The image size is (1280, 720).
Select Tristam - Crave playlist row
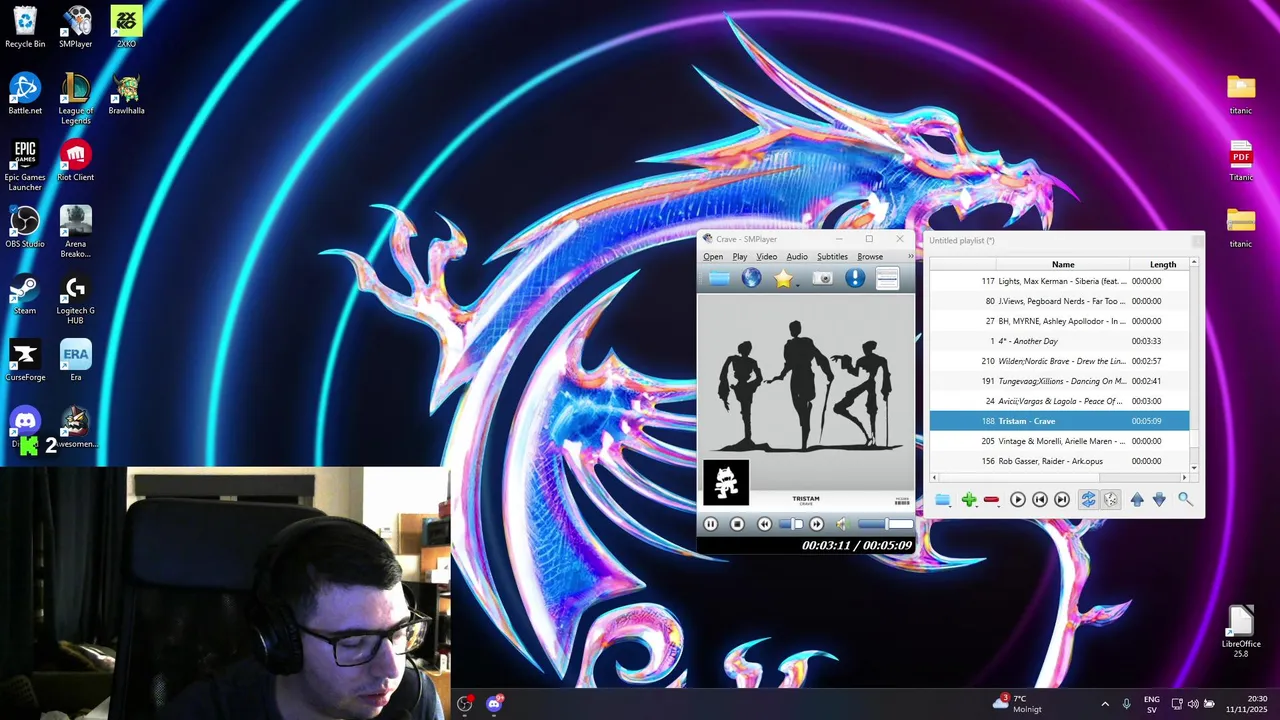point(1059,421)
